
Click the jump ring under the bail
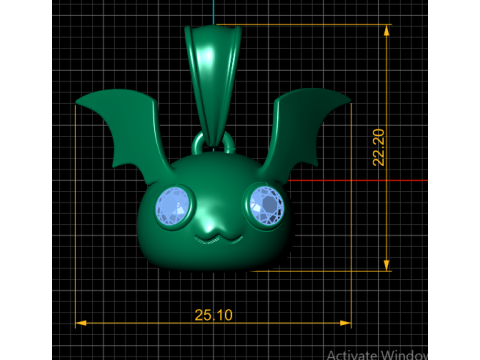click(213, 143)
